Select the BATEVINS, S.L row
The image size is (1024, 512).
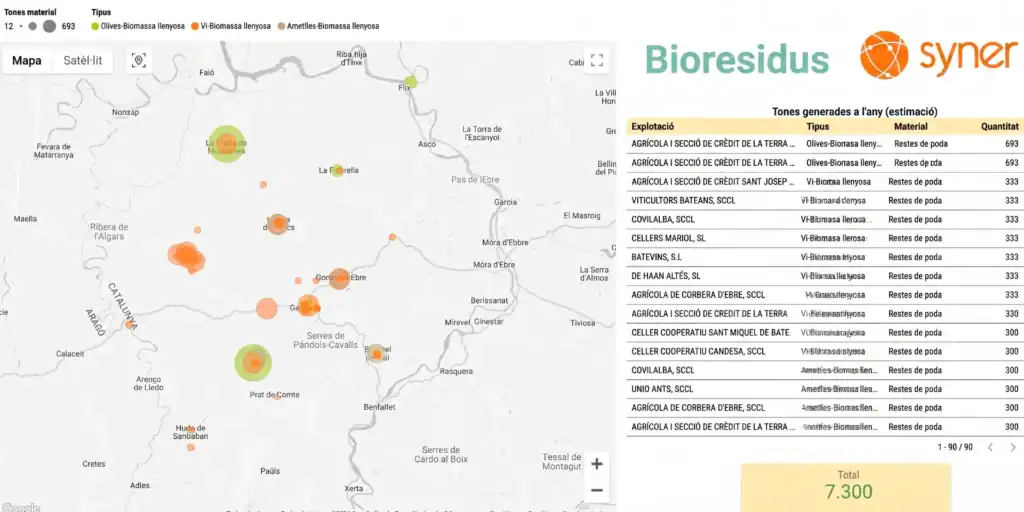click(x=825, y=257)
